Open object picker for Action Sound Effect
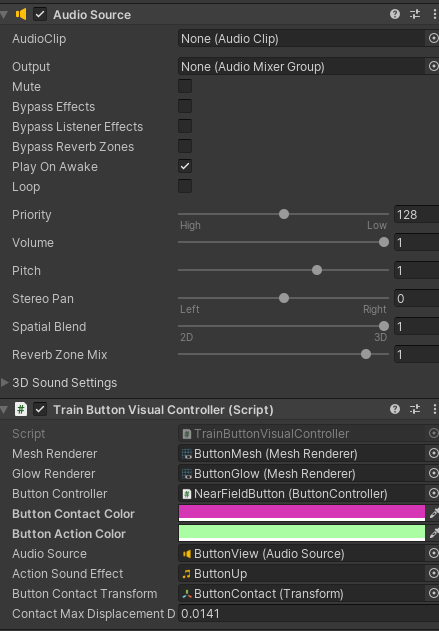Screen dimensions: 439x631 tap(433, 573)
